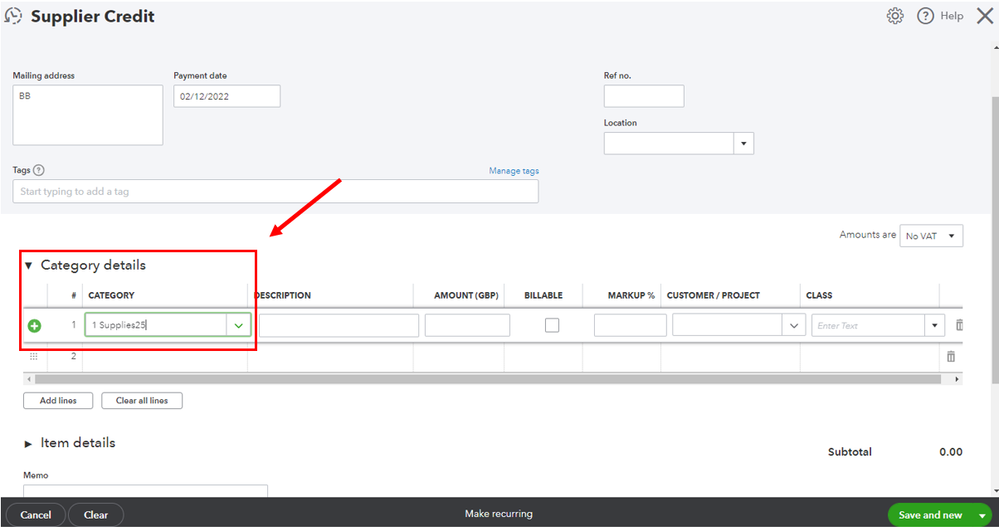Viewport: 999px width, 531px height.
Task: Click the Ref no. input field
Action: (644, 96)
